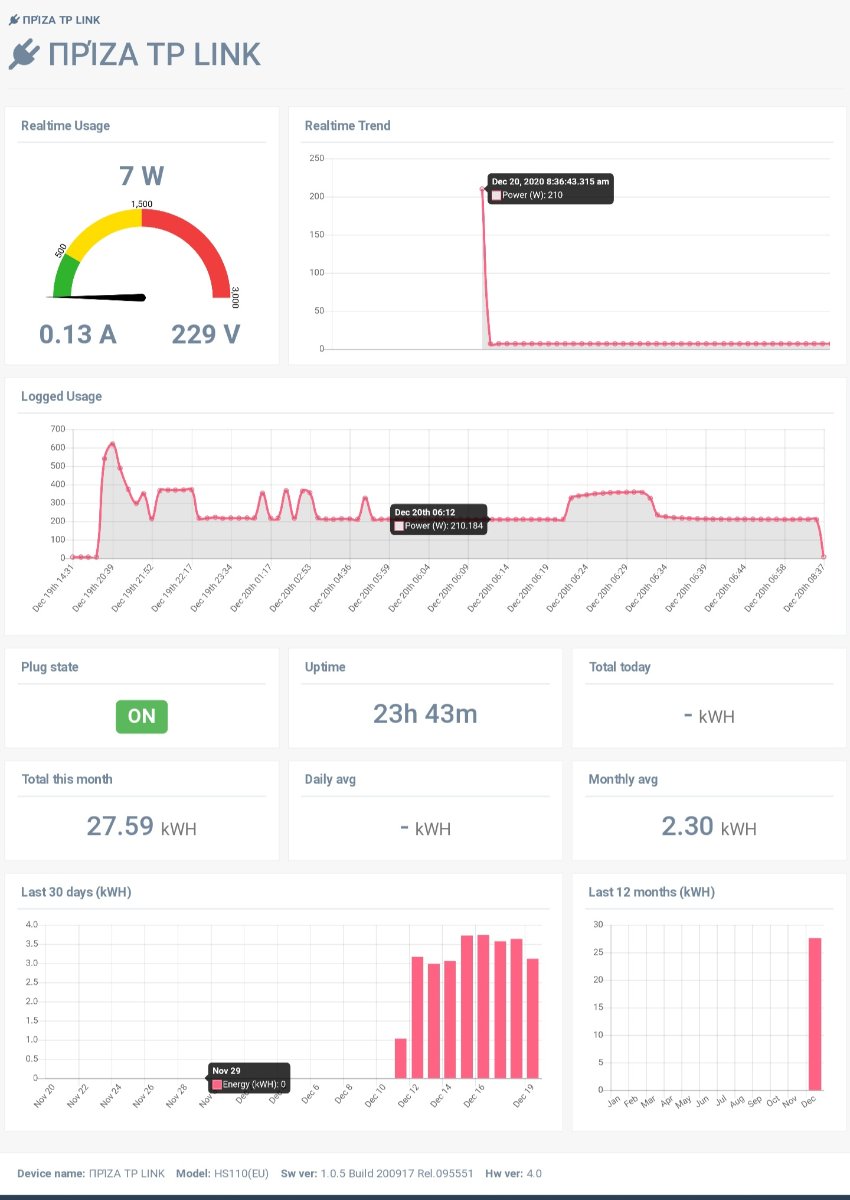
Task: Click the Daily avg dash kWH value
Action: tap(425, 828)
